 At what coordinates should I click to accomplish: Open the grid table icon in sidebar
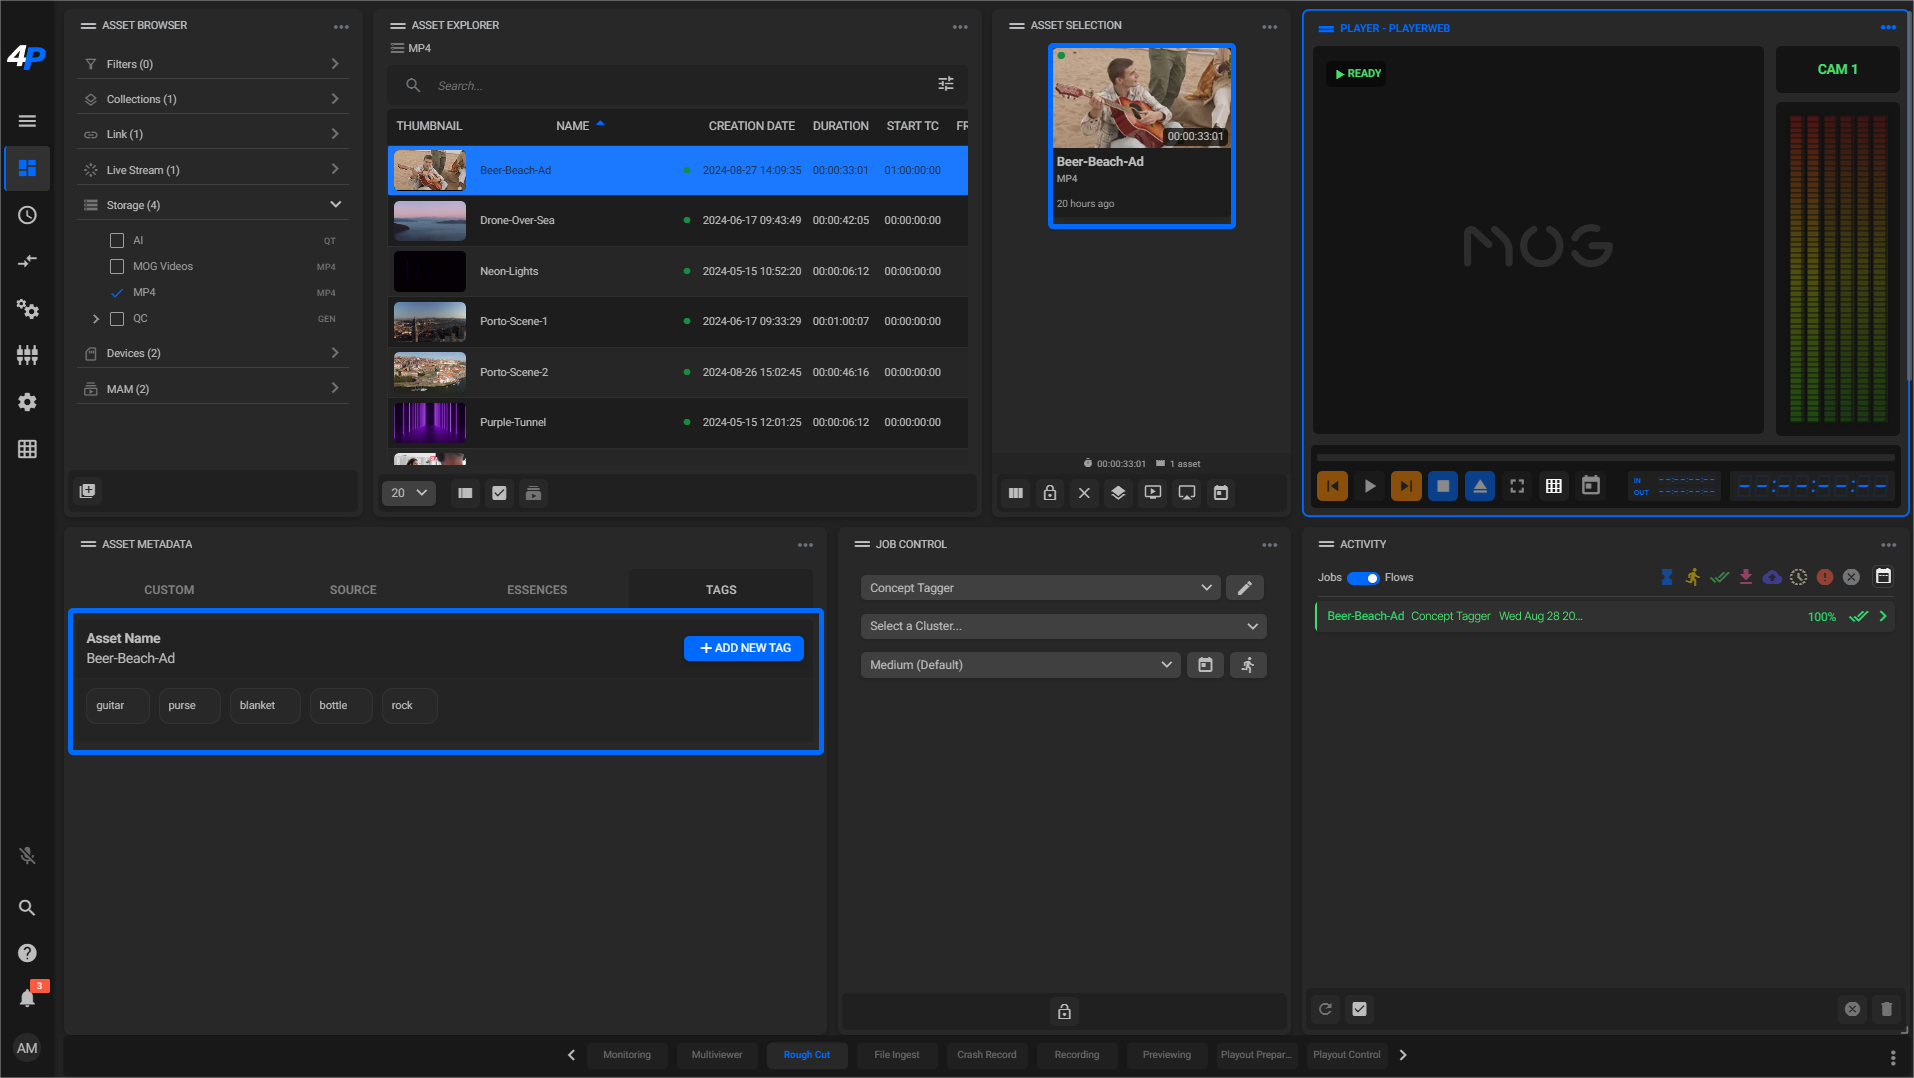coord(27,449)
